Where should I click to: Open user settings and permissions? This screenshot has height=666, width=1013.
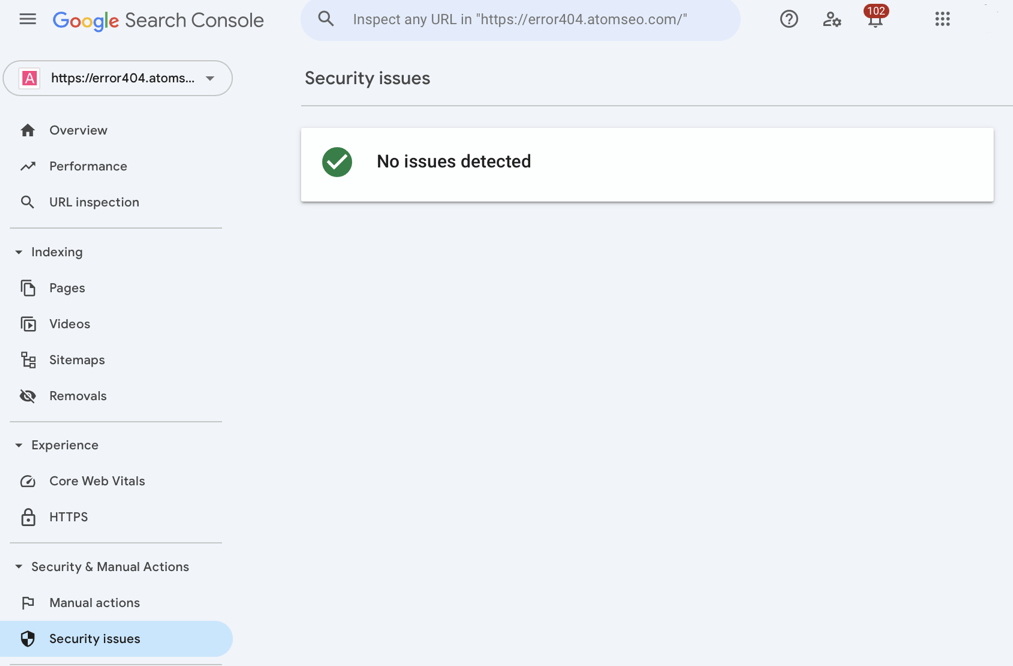click(832, 19)
